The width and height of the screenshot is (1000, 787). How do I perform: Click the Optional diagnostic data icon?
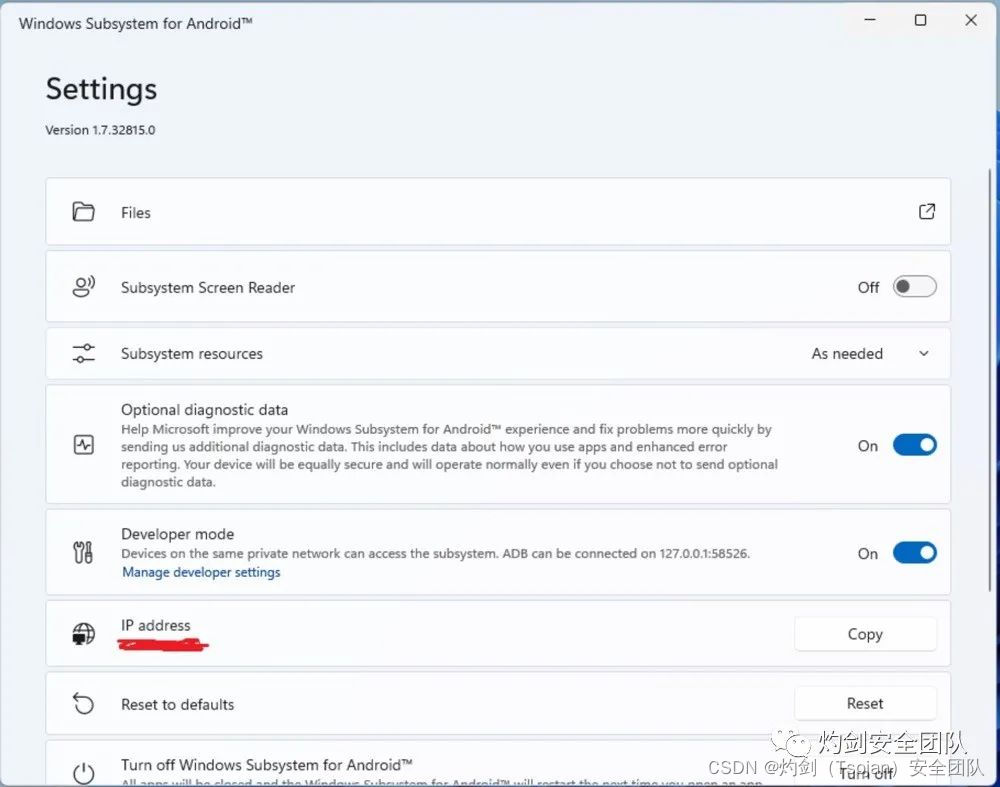pos(84,445)
